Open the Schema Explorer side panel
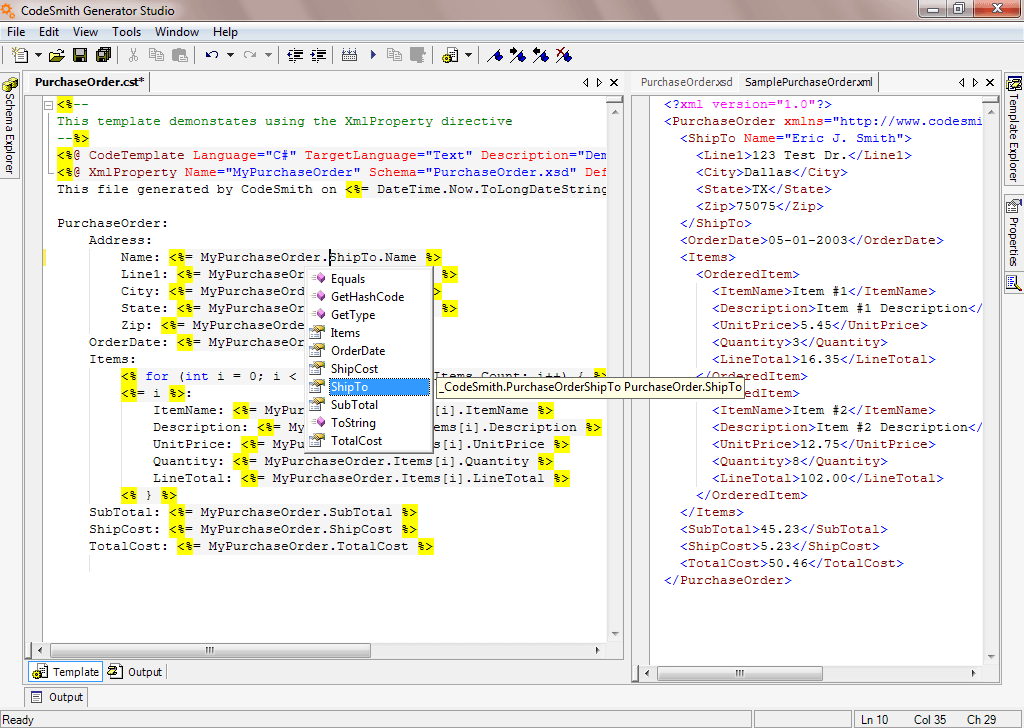The height and width of the screenshot is (728, 1024). [10, 125]
